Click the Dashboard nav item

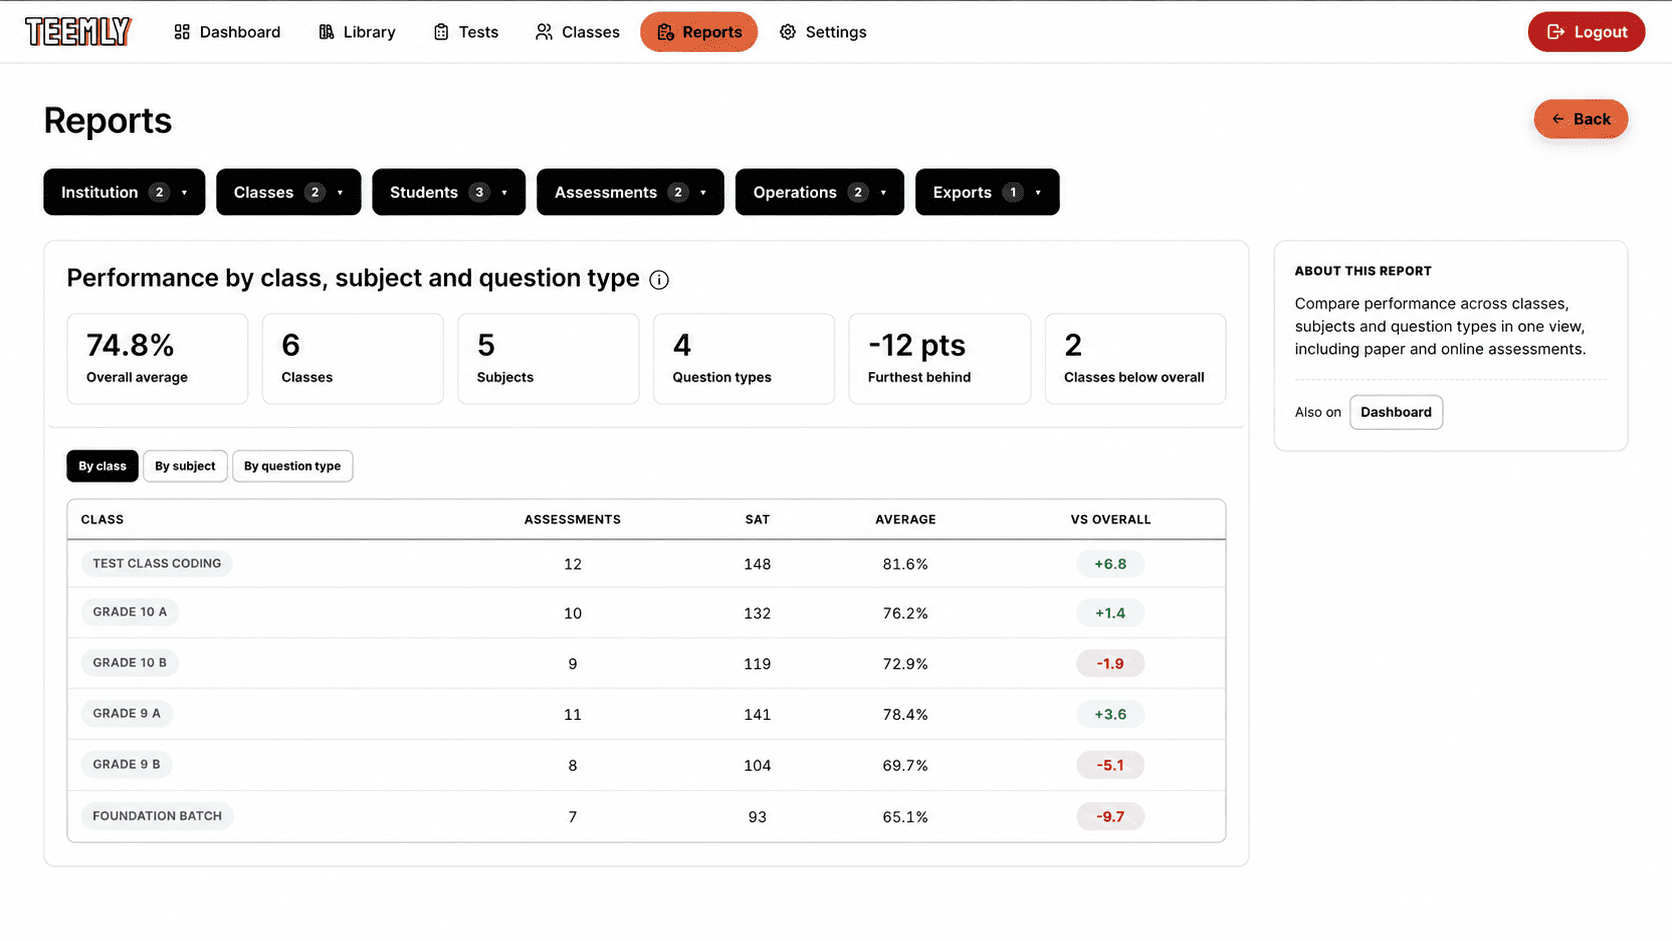coord(227,32)
